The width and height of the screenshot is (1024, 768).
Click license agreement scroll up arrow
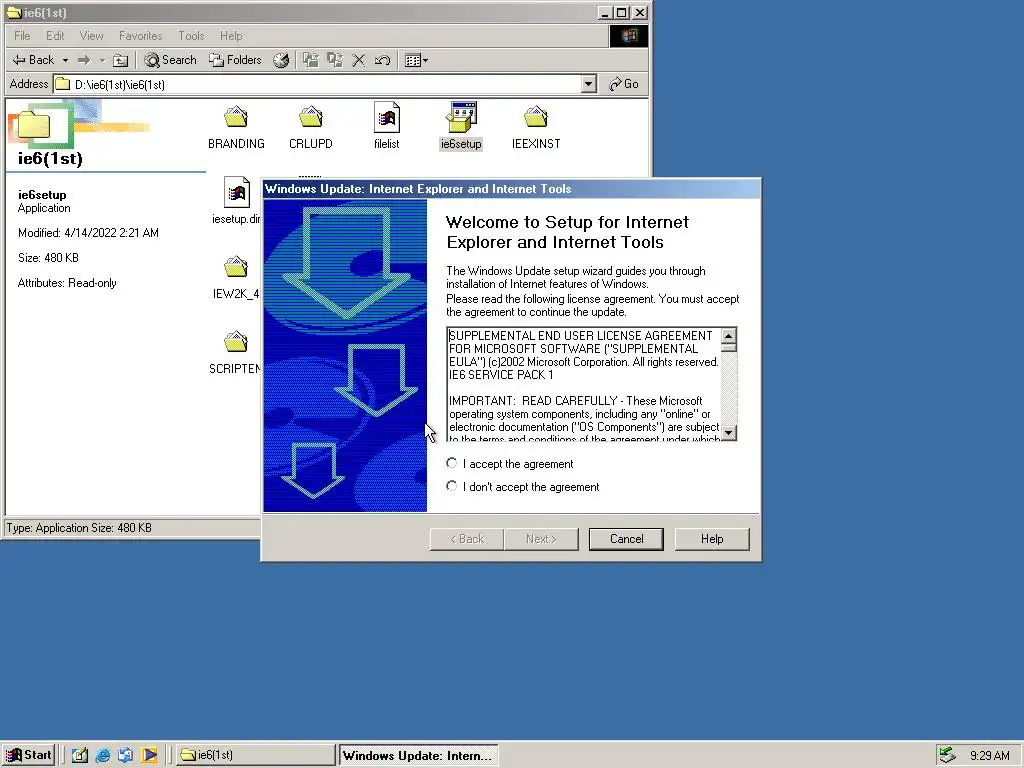[728, 336]
